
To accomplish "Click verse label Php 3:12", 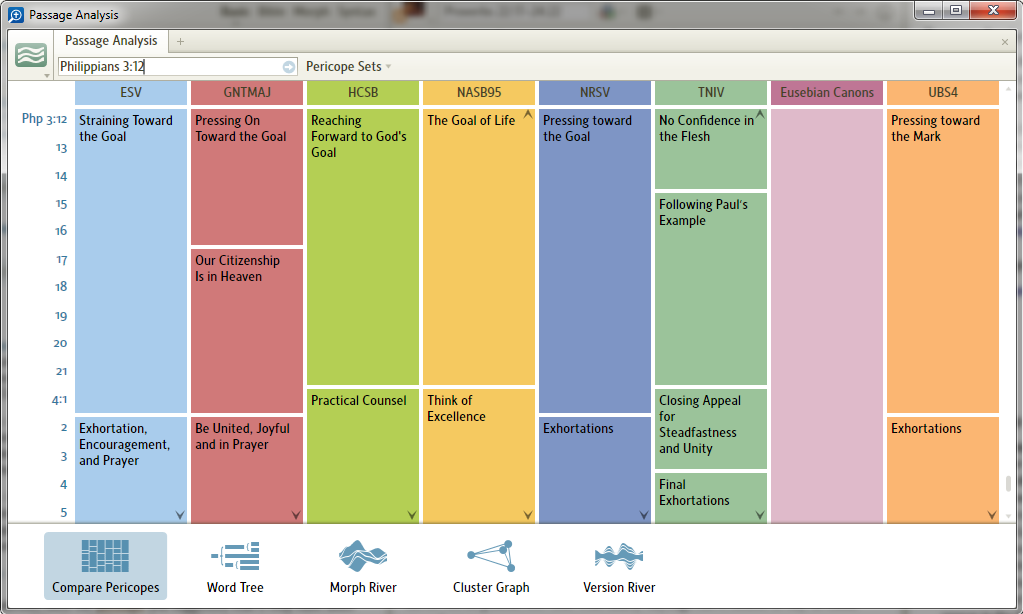I will pos(44,119).
